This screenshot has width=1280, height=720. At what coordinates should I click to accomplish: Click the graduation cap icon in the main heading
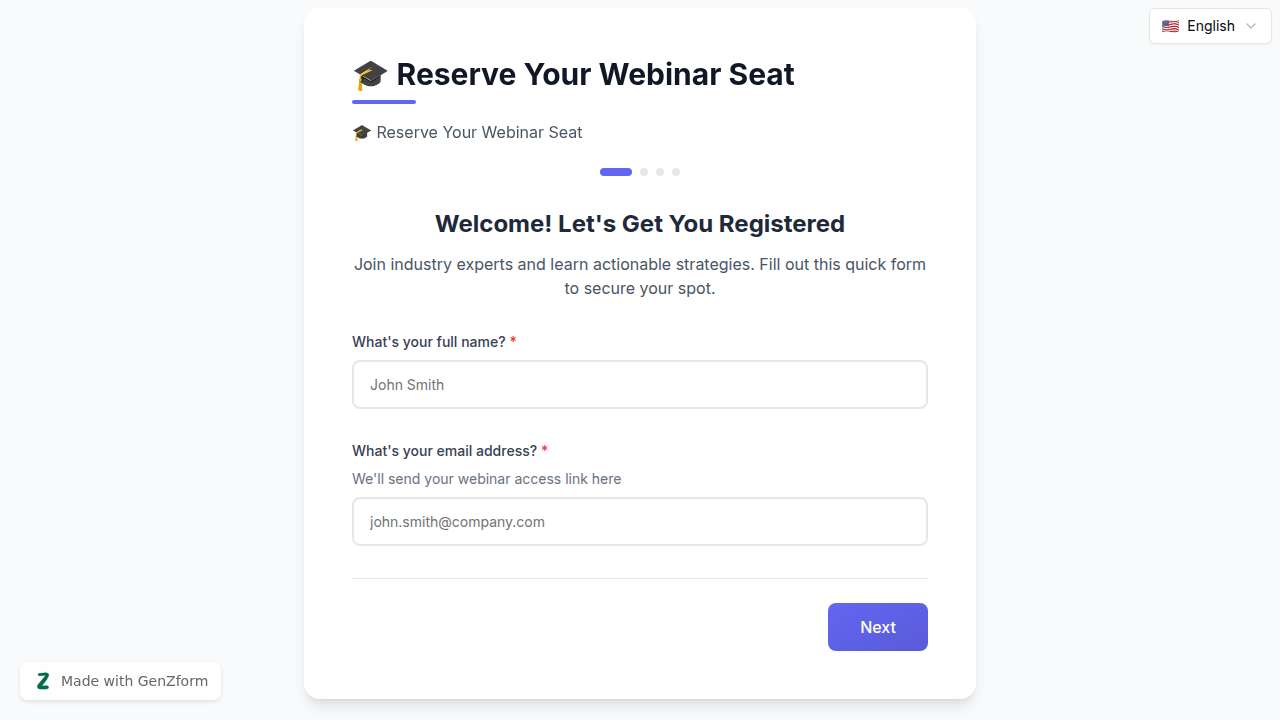click(x=370, y=72)
